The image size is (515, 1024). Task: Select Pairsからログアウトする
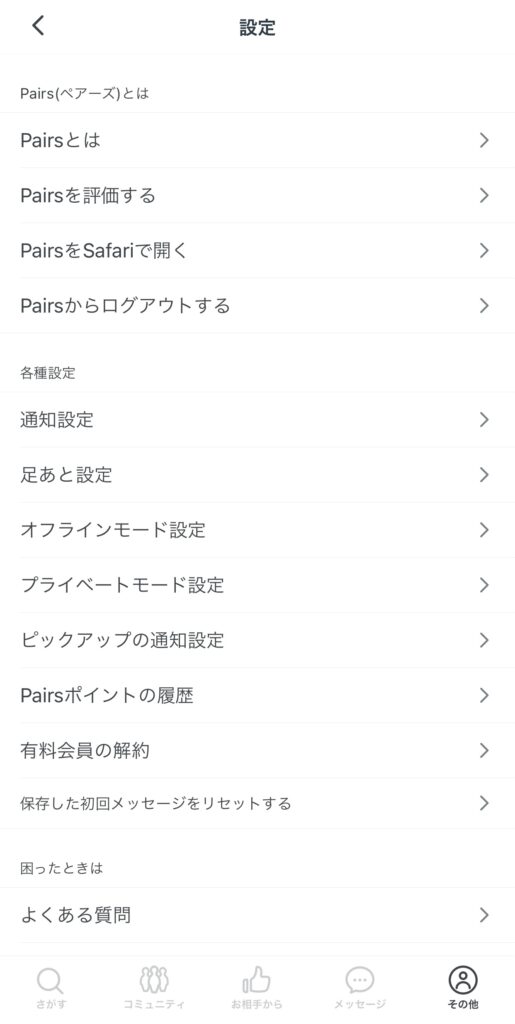257,306
